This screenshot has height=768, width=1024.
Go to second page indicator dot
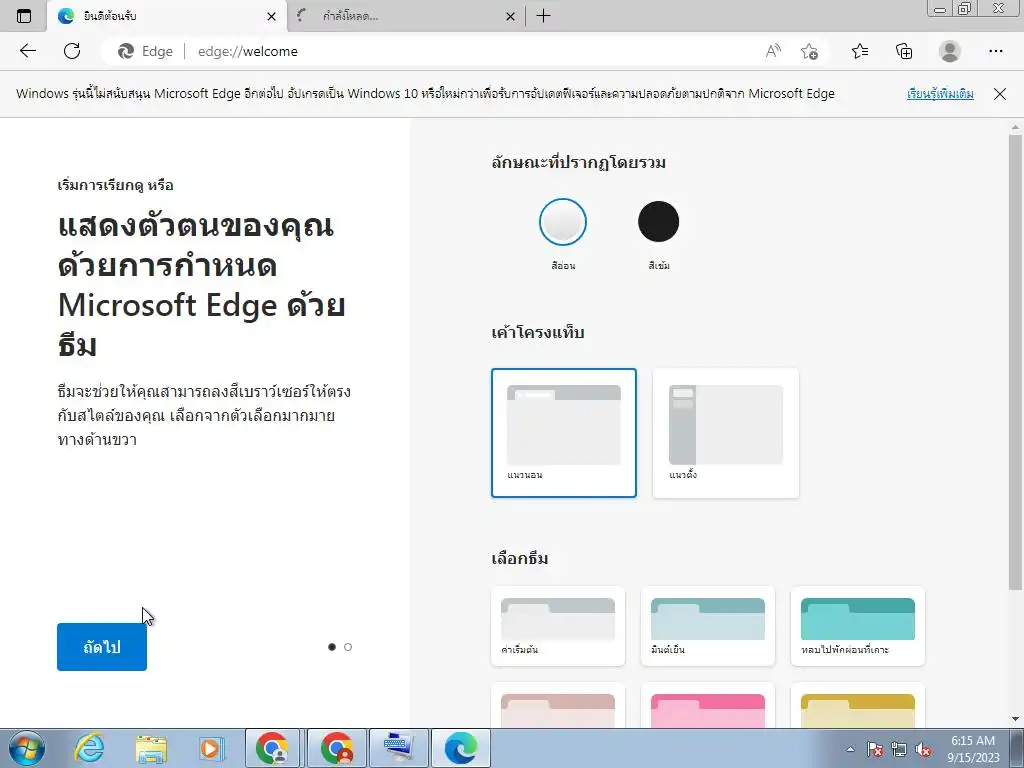348,647
